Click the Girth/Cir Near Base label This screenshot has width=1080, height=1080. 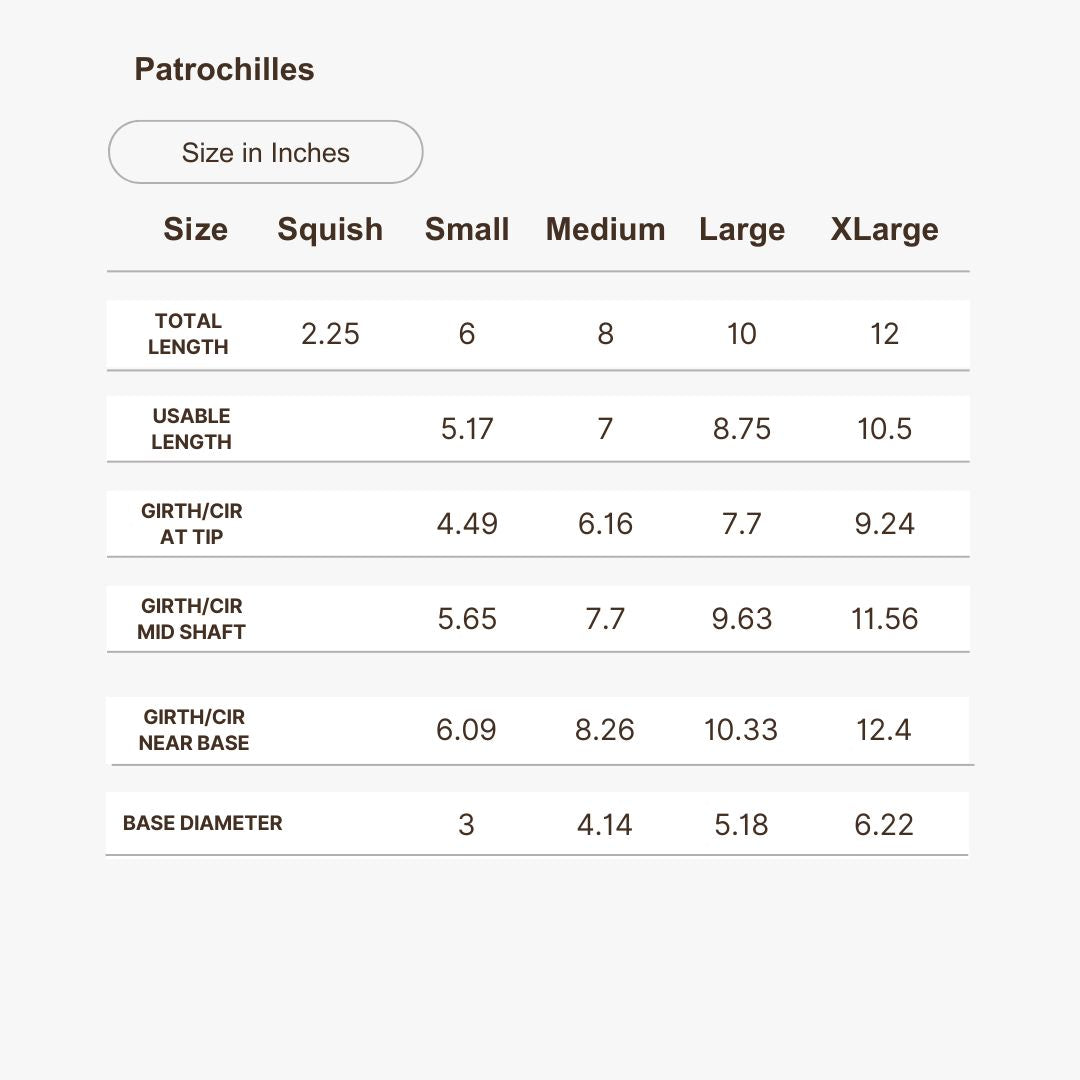click(194, 729)
